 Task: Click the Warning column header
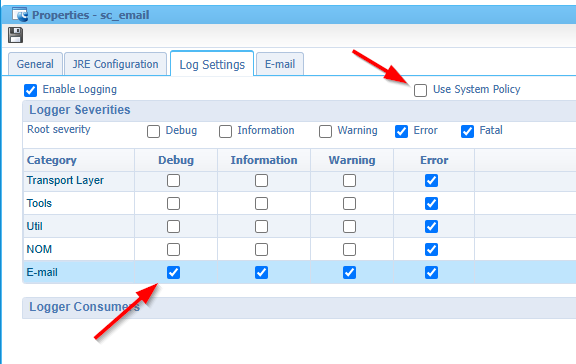click(352, 160)
